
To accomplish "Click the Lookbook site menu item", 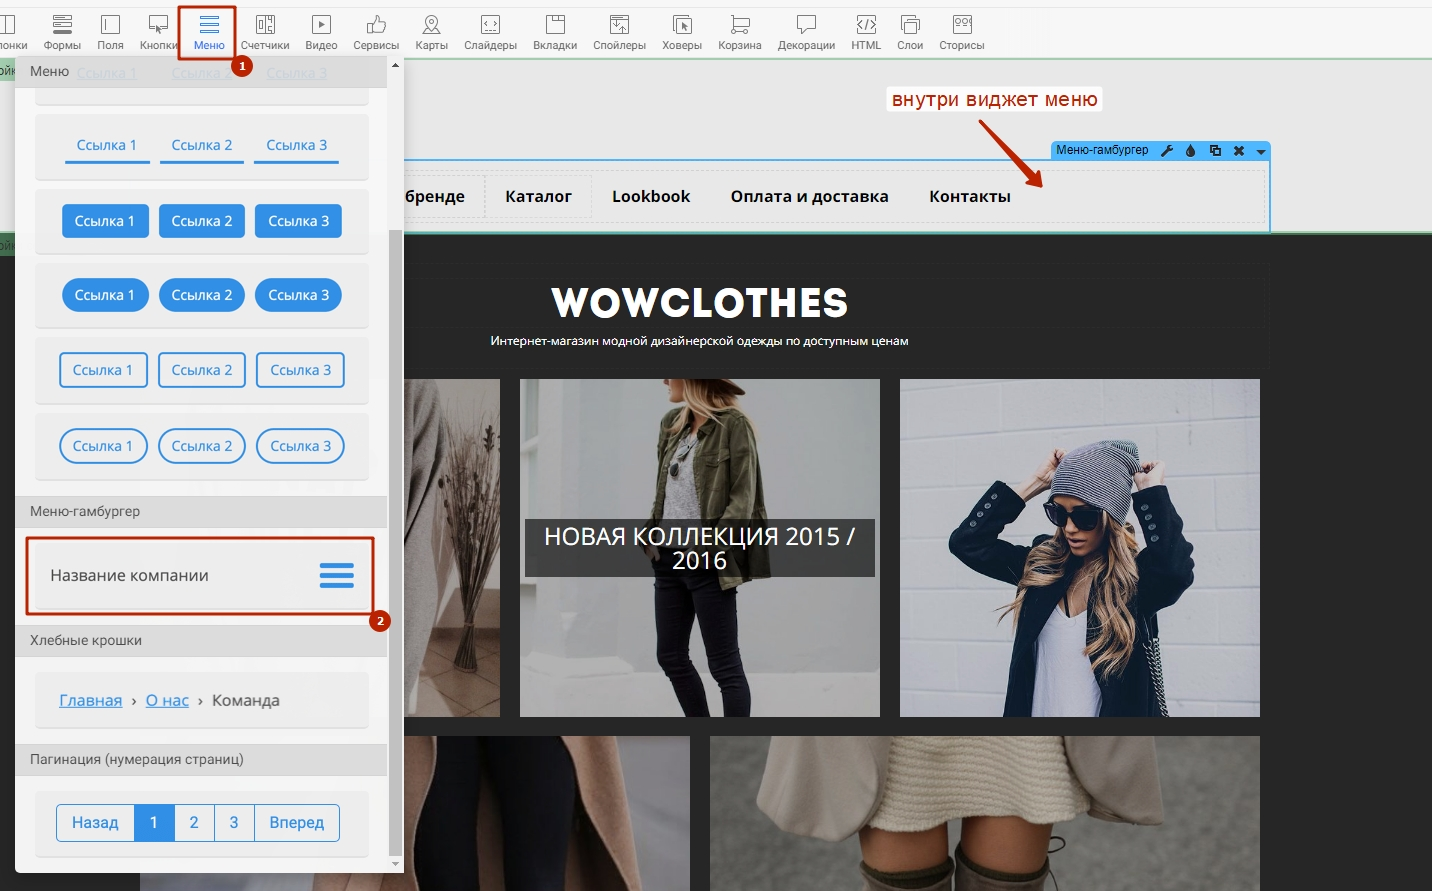I will pyautogui.click(x=651, y=197).
